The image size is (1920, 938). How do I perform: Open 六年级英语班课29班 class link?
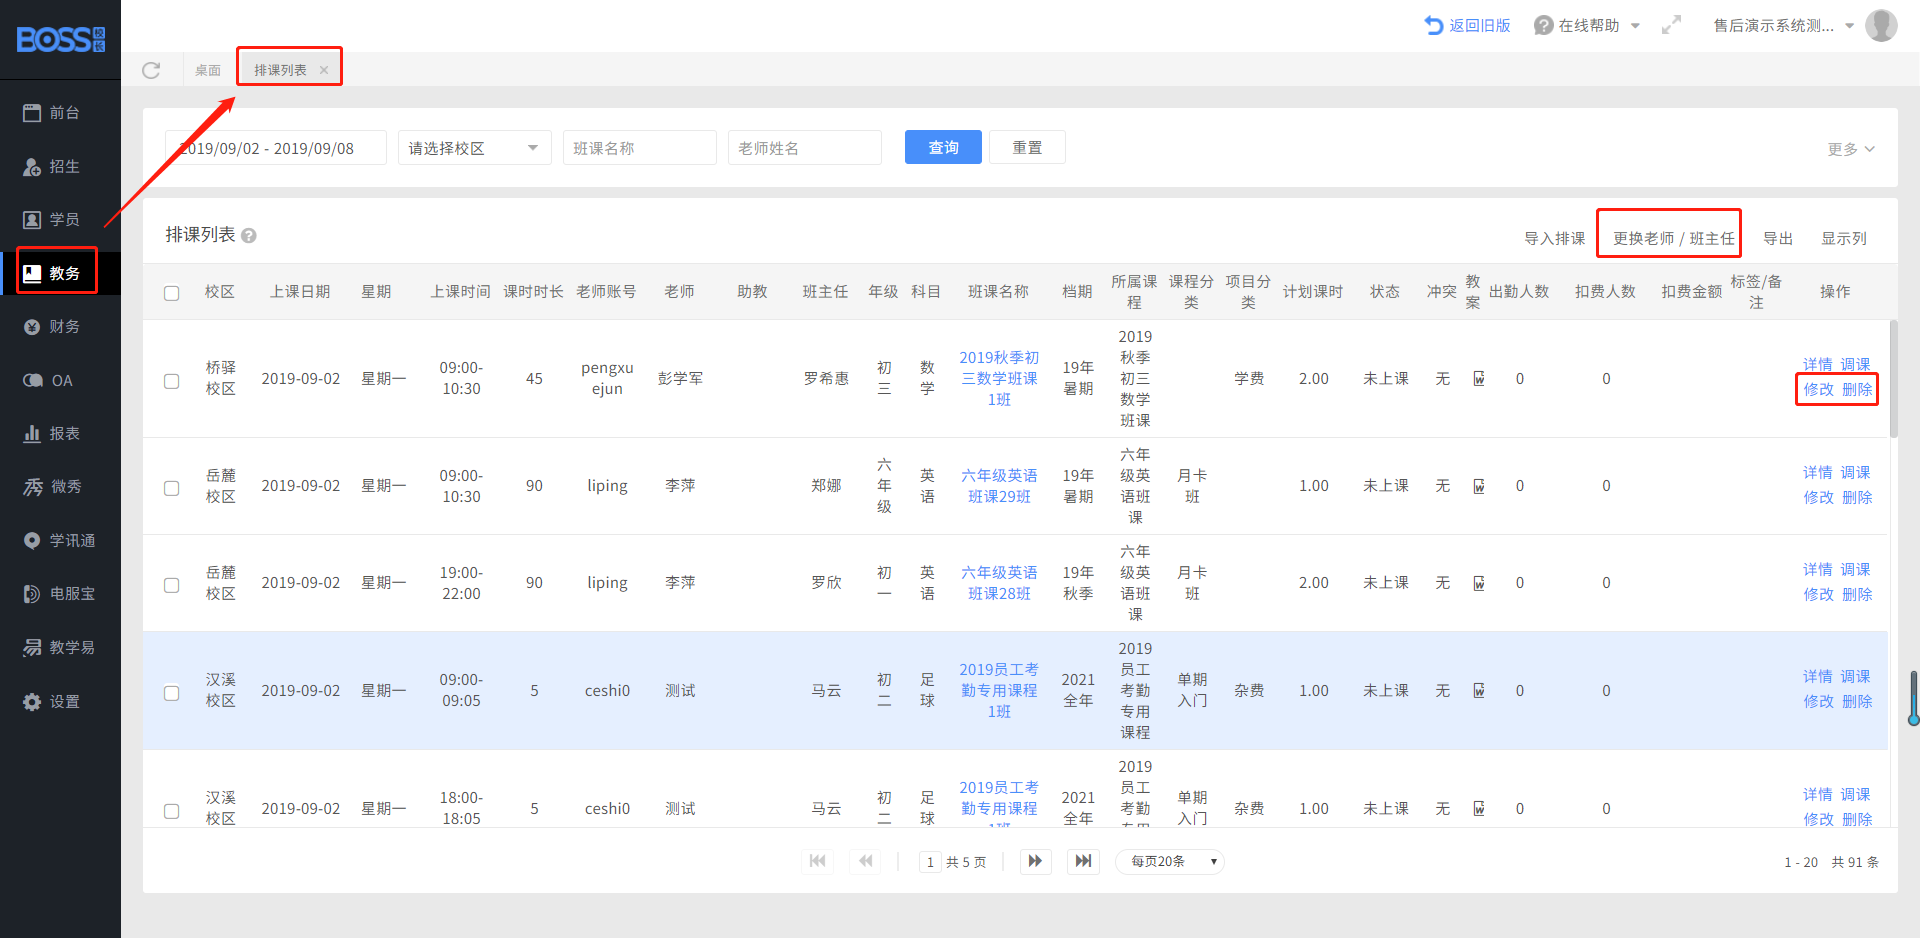tap(999, 486)
